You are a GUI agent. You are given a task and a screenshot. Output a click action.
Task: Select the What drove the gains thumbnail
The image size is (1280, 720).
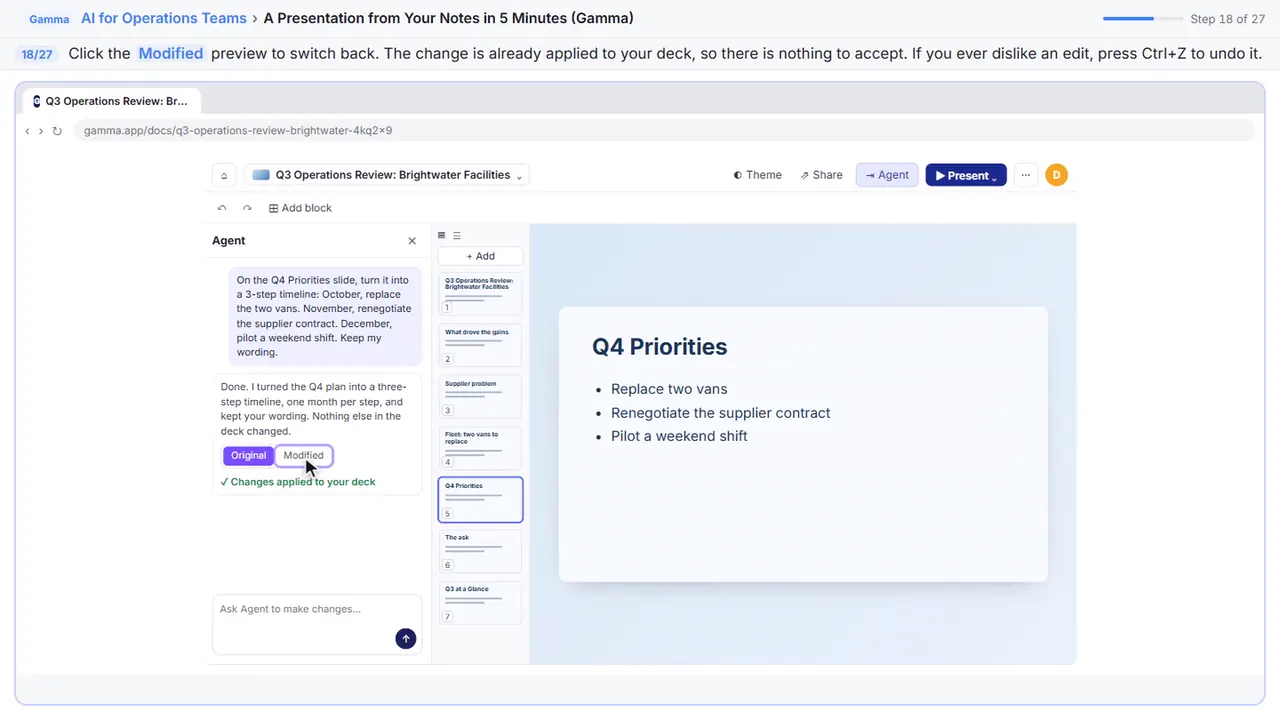[480, 345]
